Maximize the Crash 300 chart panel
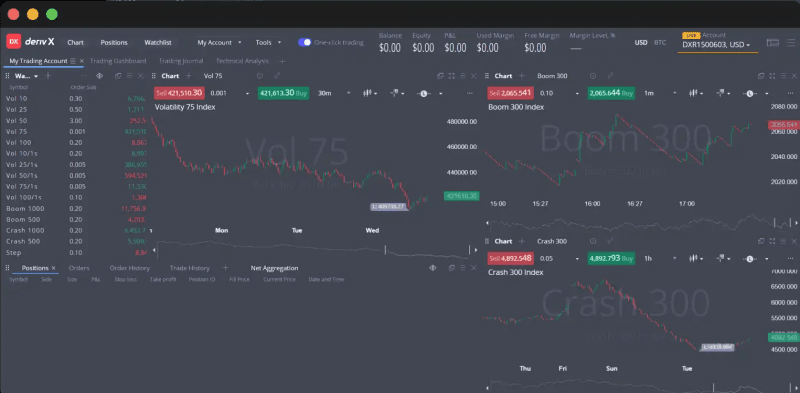This screenshot has height=393, width=800. click(x=772, y=241)
